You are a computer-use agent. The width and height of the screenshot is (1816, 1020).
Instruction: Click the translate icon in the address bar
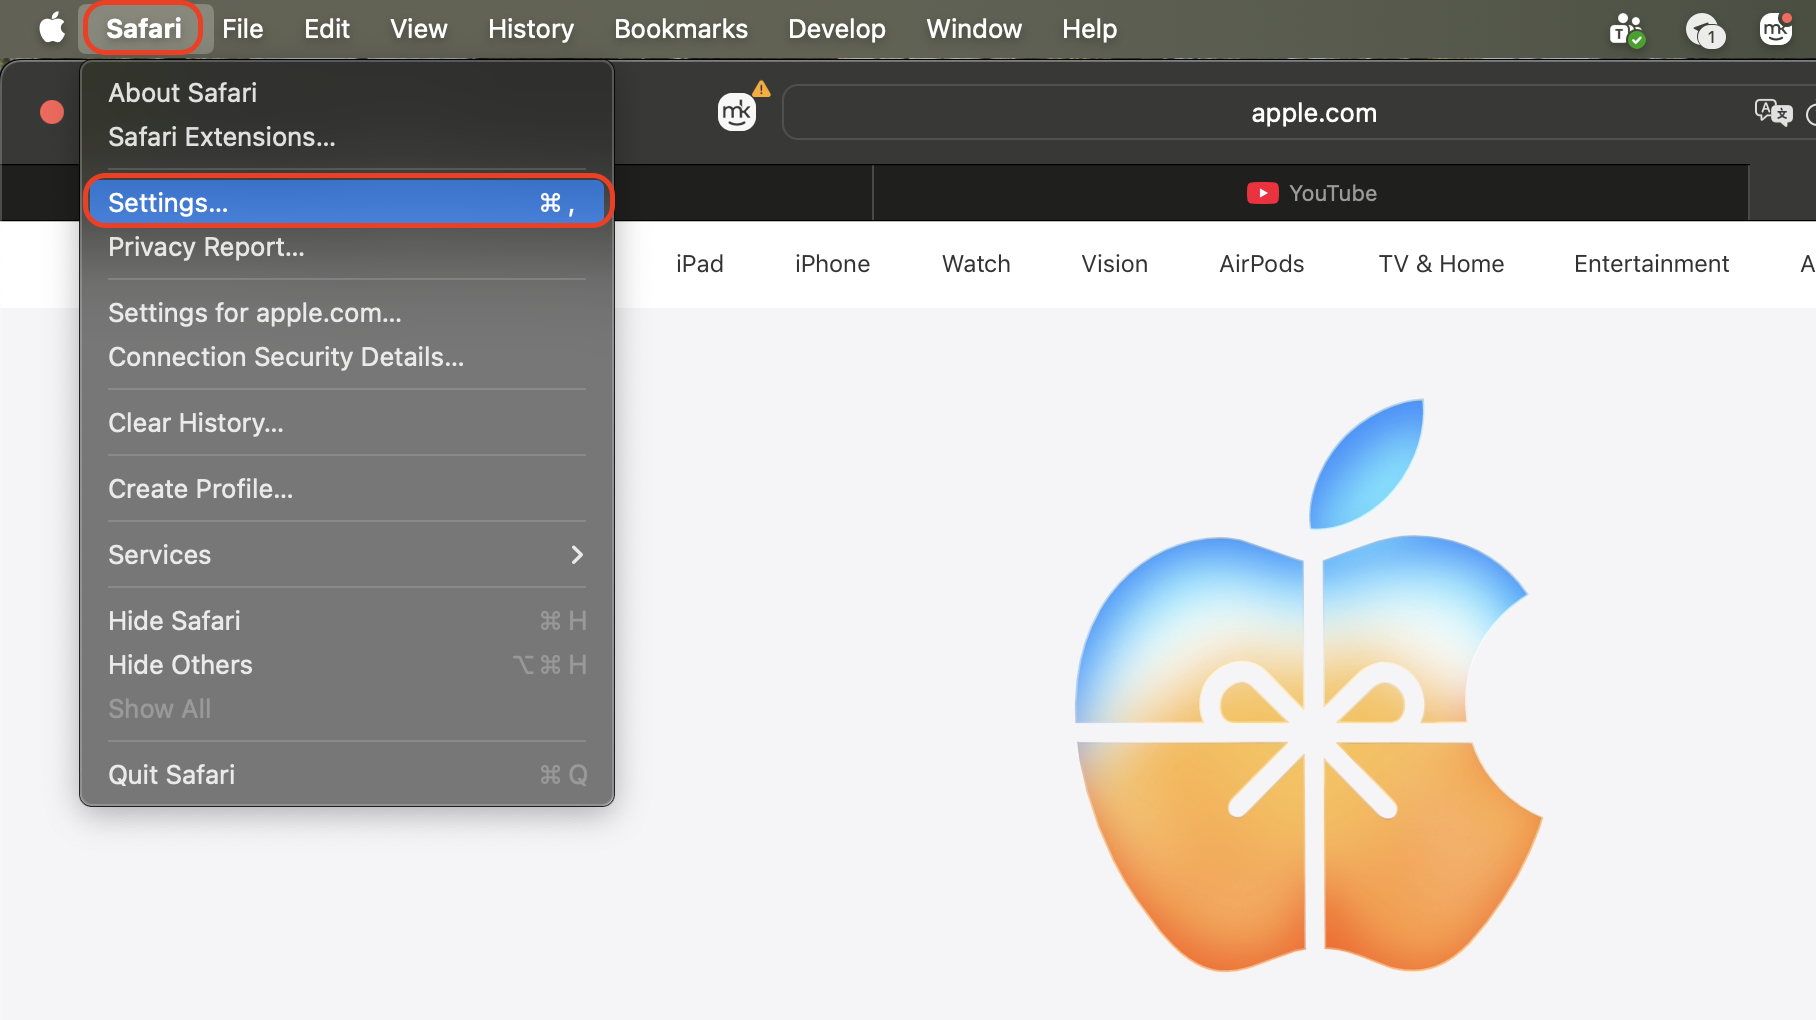[1773, 112]
